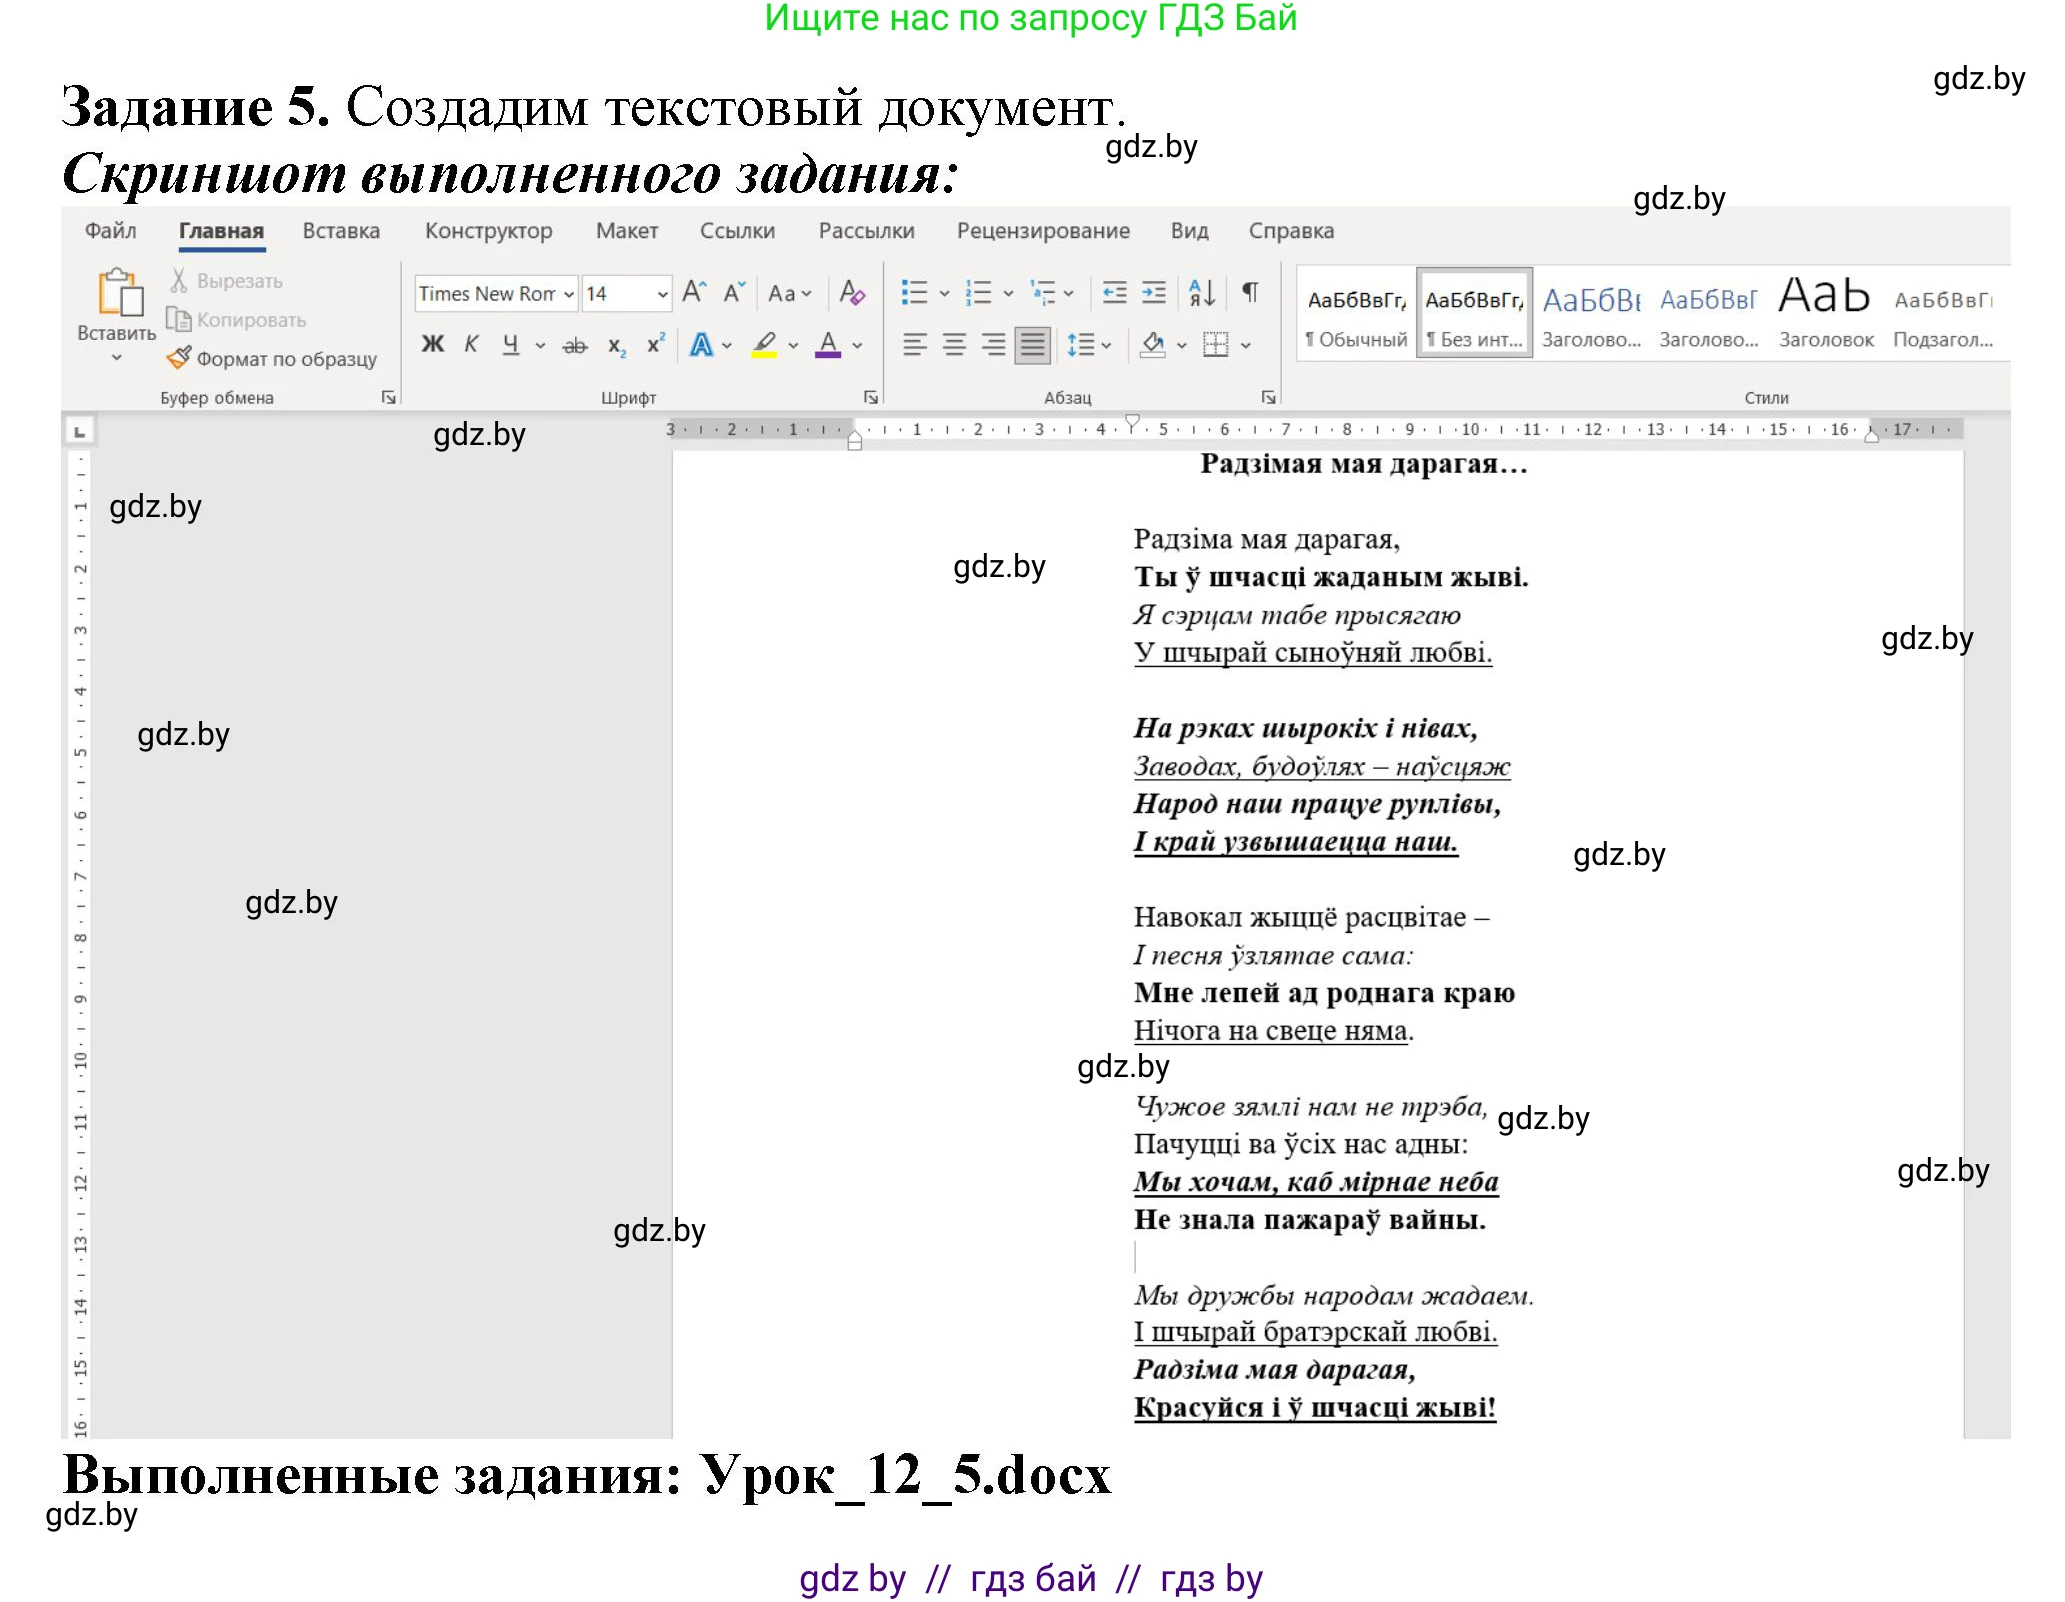Apply the first Заголово... heading style
This screenshot has width=2065, height=1602.
[x=1591, y=314]
